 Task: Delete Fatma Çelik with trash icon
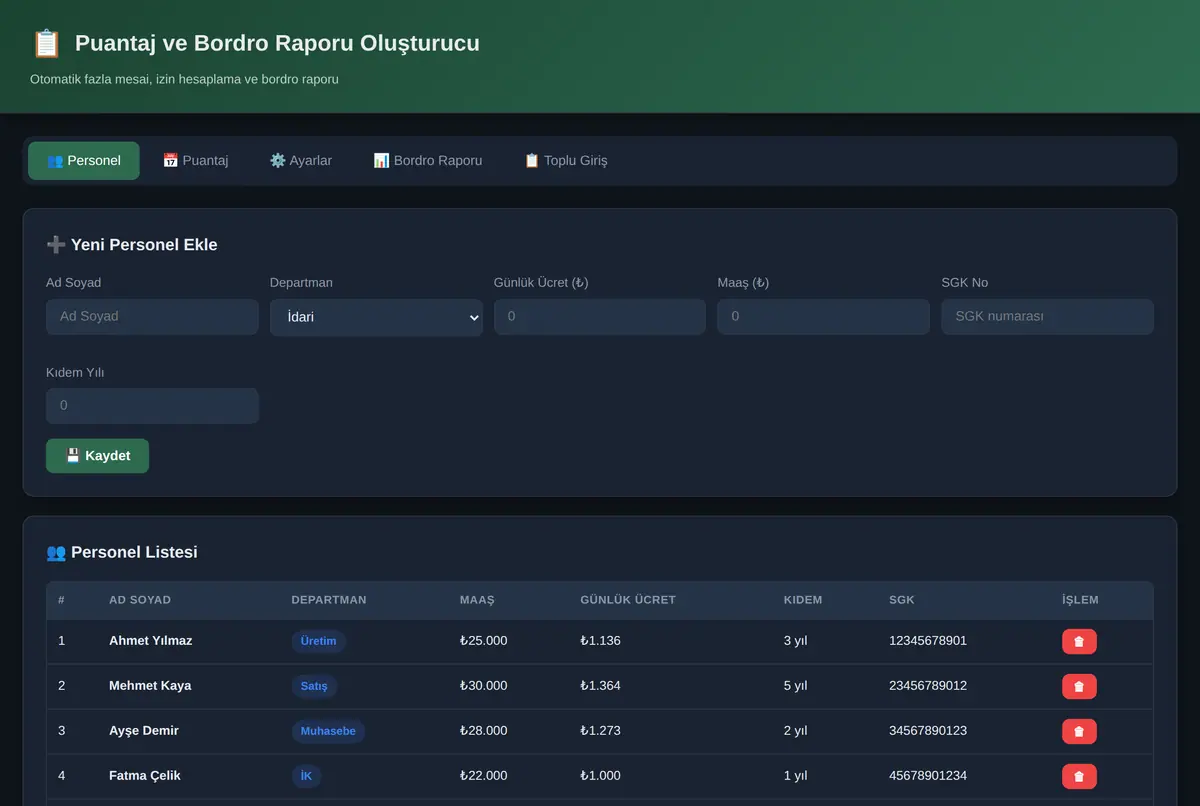[x=1079, y=776]
